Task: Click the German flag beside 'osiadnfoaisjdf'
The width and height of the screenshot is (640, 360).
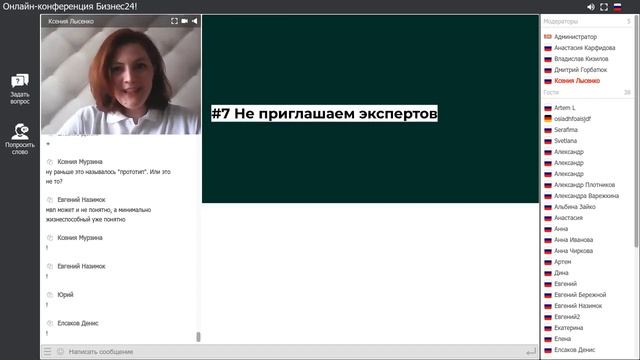Action: tap(548, 119)
